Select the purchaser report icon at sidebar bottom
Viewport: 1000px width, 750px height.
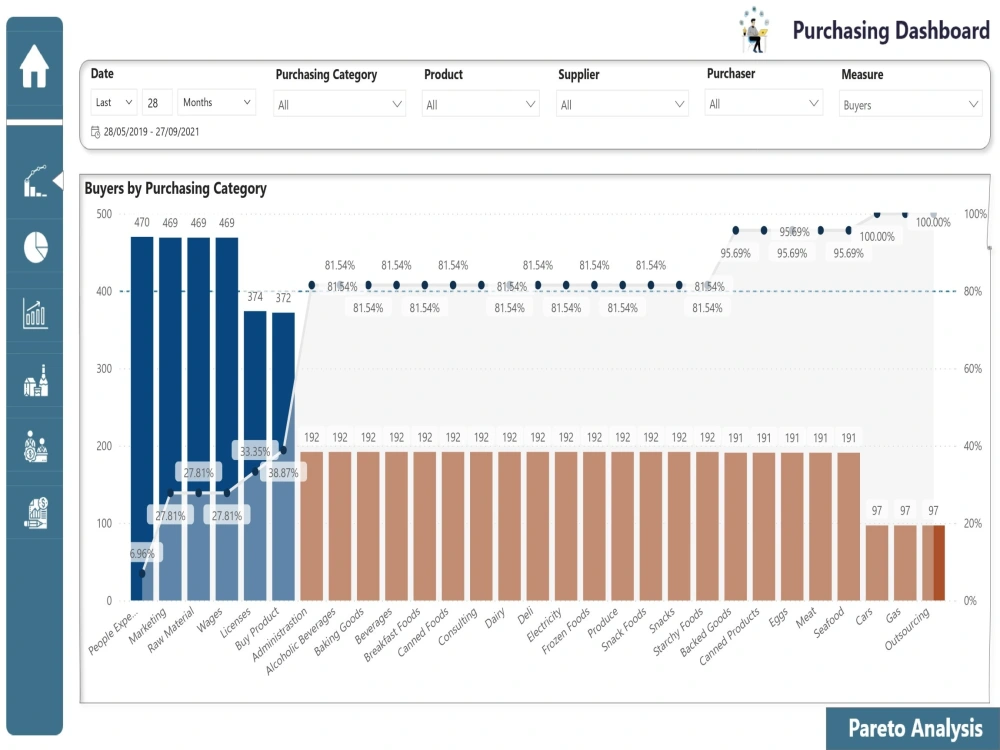tap(34, 512)
